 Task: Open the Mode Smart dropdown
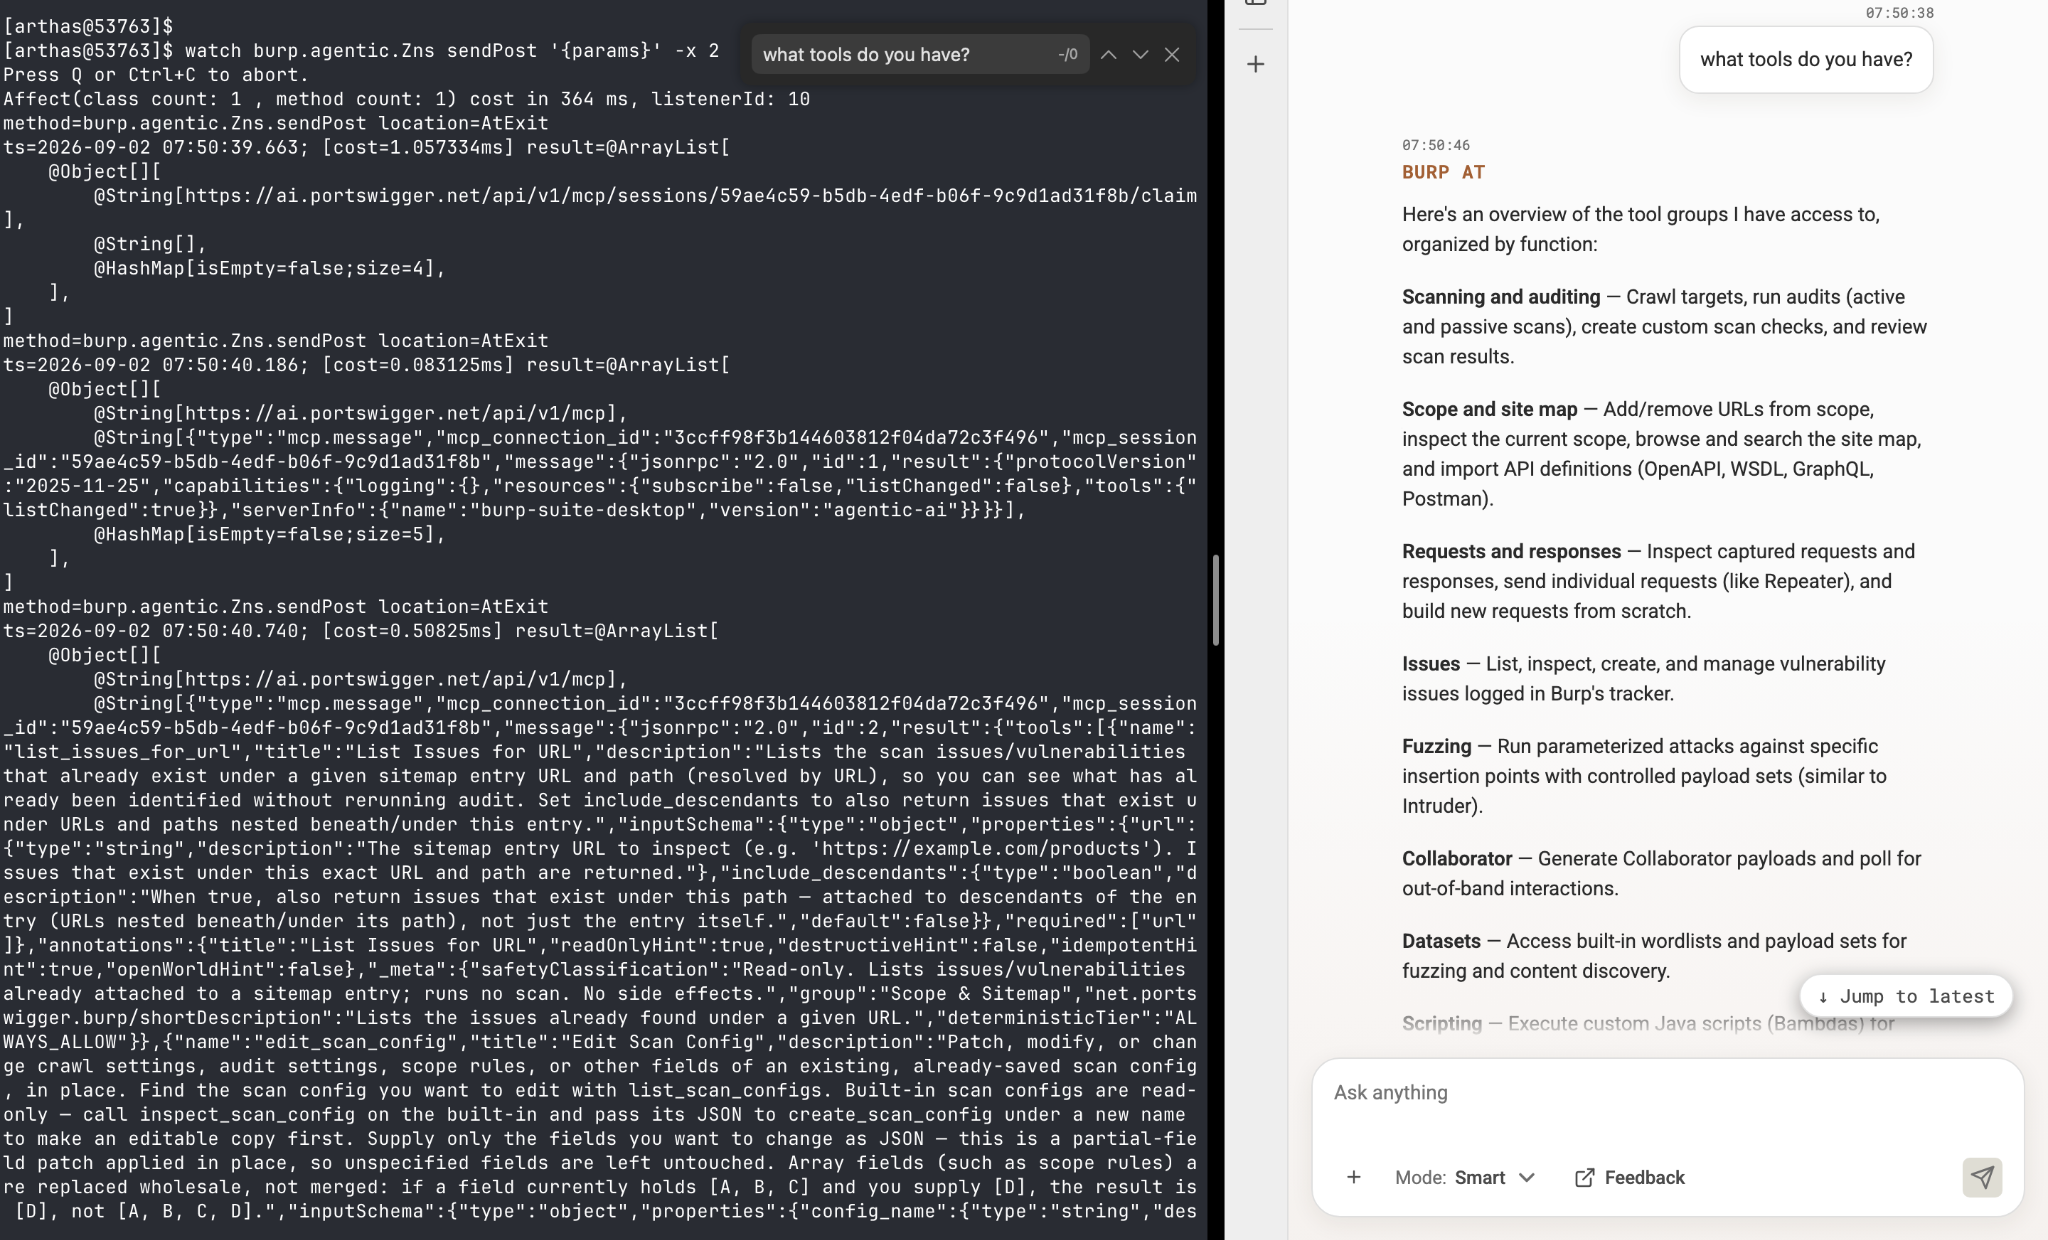[x=1465, y=1177]
